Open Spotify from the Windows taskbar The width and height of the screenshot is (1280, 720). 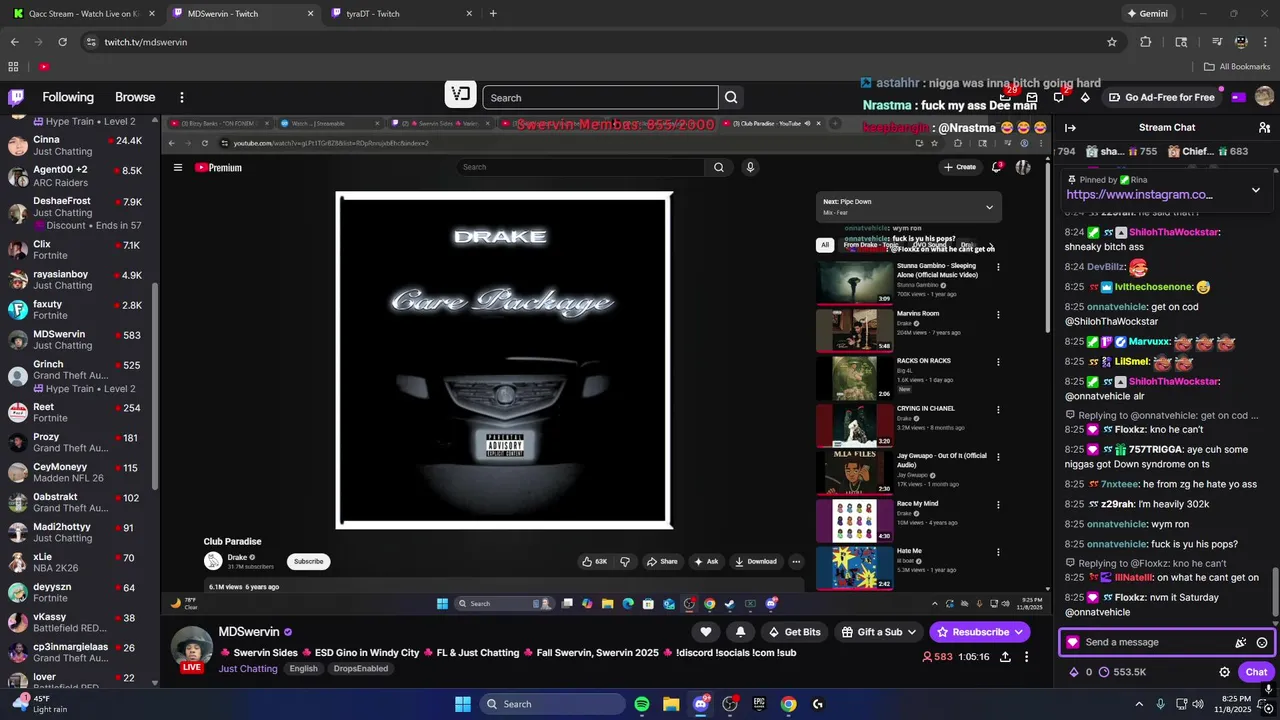click(642, 704)
